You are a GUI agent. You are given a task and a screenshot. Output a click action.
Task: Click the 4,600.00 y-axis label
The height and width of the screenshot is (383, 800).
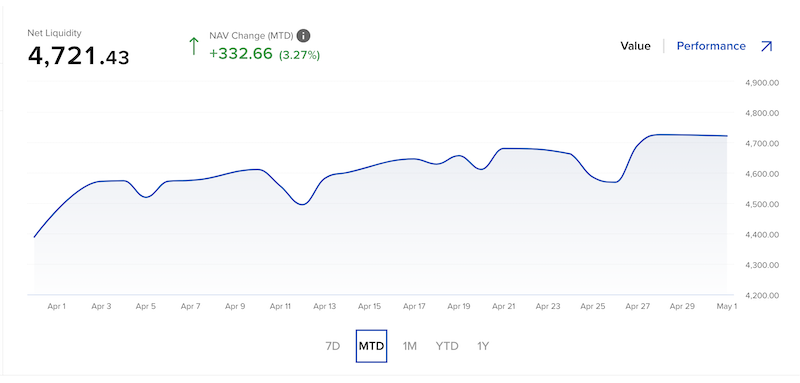(x=761, y=174)
